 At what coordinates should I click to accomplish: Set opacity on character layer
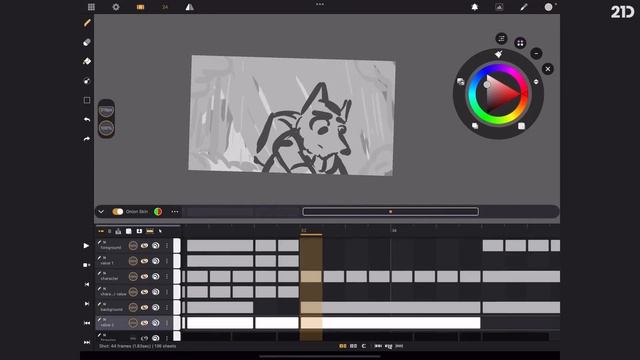click(133, 276)
